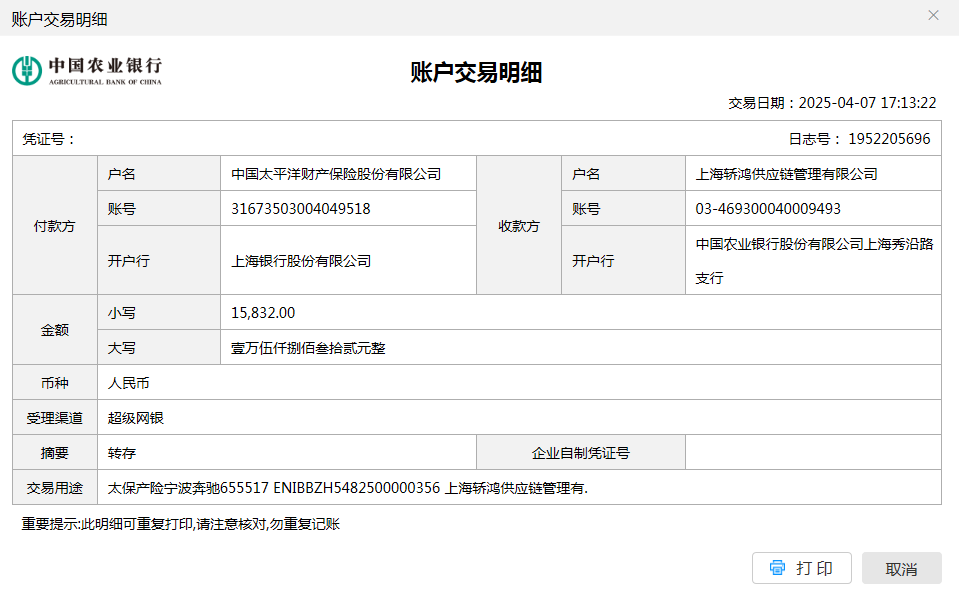Click the Agricultural Bank of China logo

coord(87,70)
